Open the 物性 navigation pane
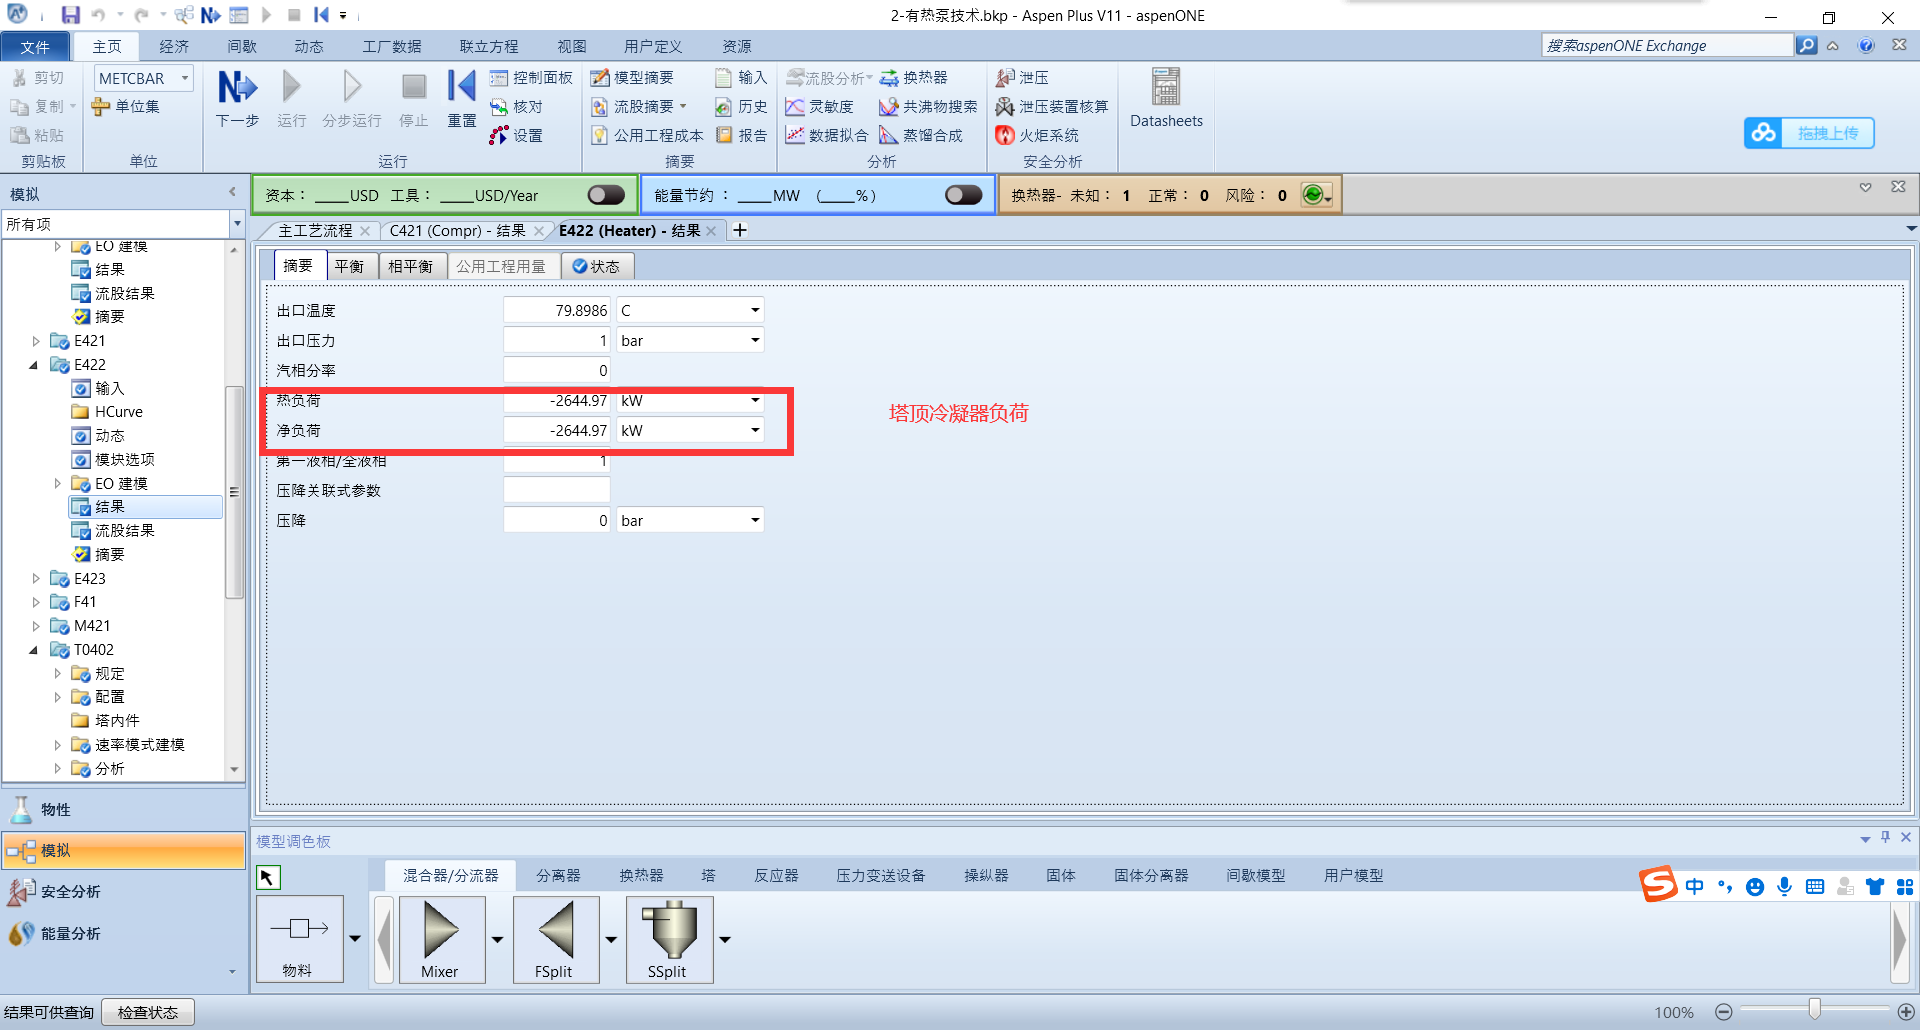 (124, 809)
